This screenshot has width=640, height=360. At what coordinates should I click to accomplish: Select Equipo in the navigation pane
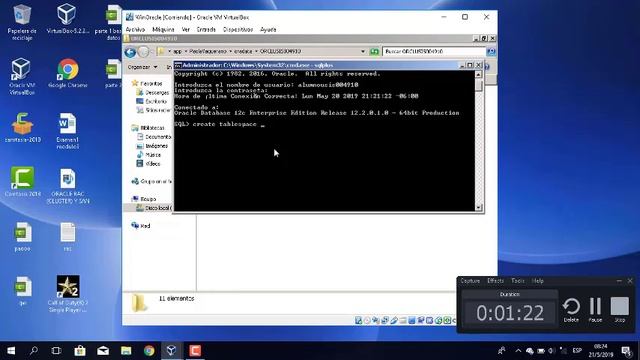point(144,199)
